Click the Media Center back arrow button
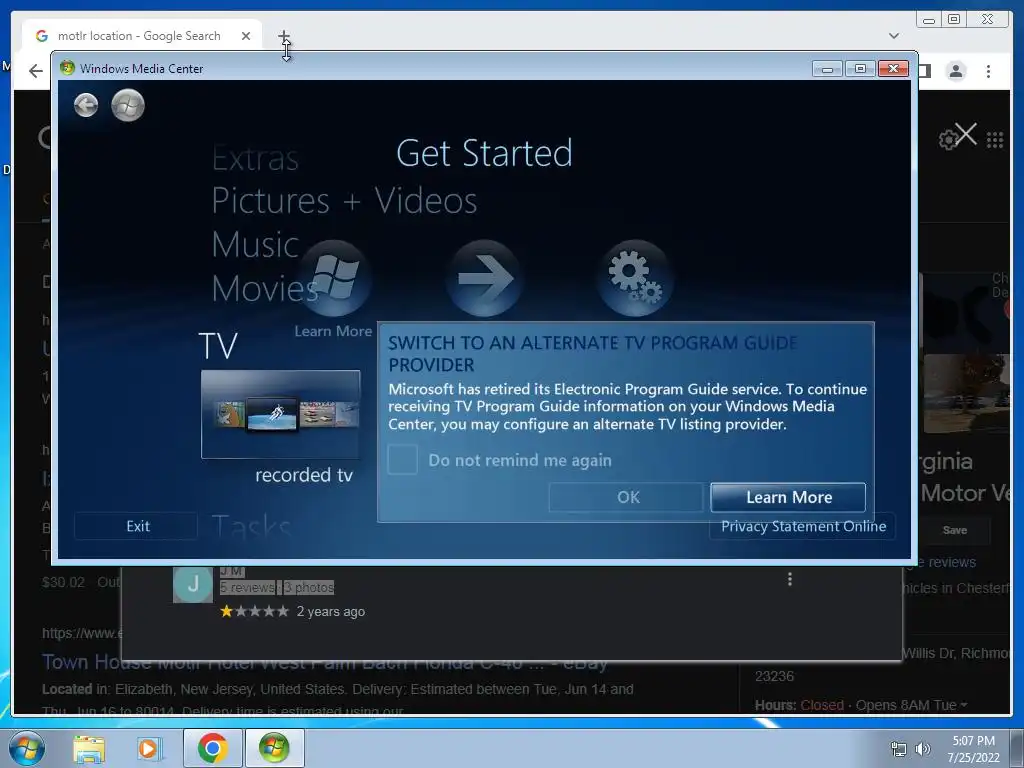The height and width of the screenshot is (768, 1024). coord(86,105)
